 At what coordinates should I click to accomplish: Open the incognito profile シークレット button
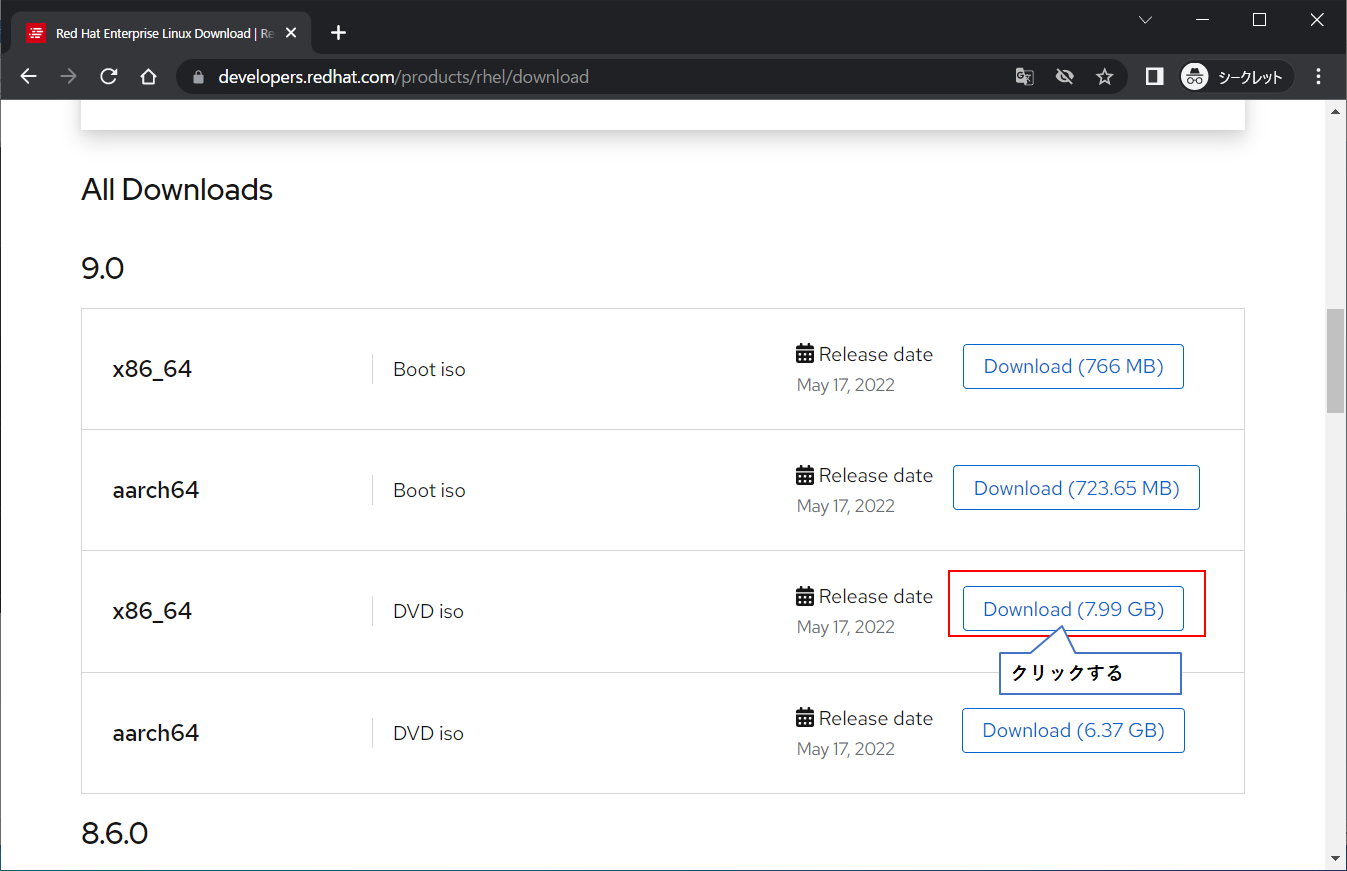[x=1236, y=77]
